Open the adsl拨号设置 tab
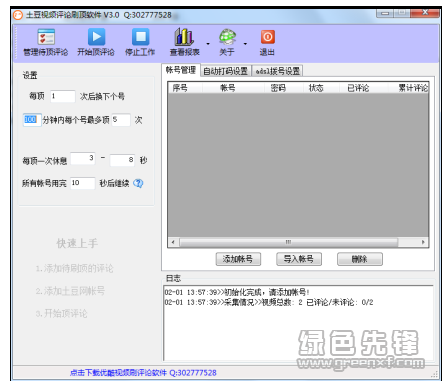This screenshot has width=446, height=388. [x=278, y=71]
